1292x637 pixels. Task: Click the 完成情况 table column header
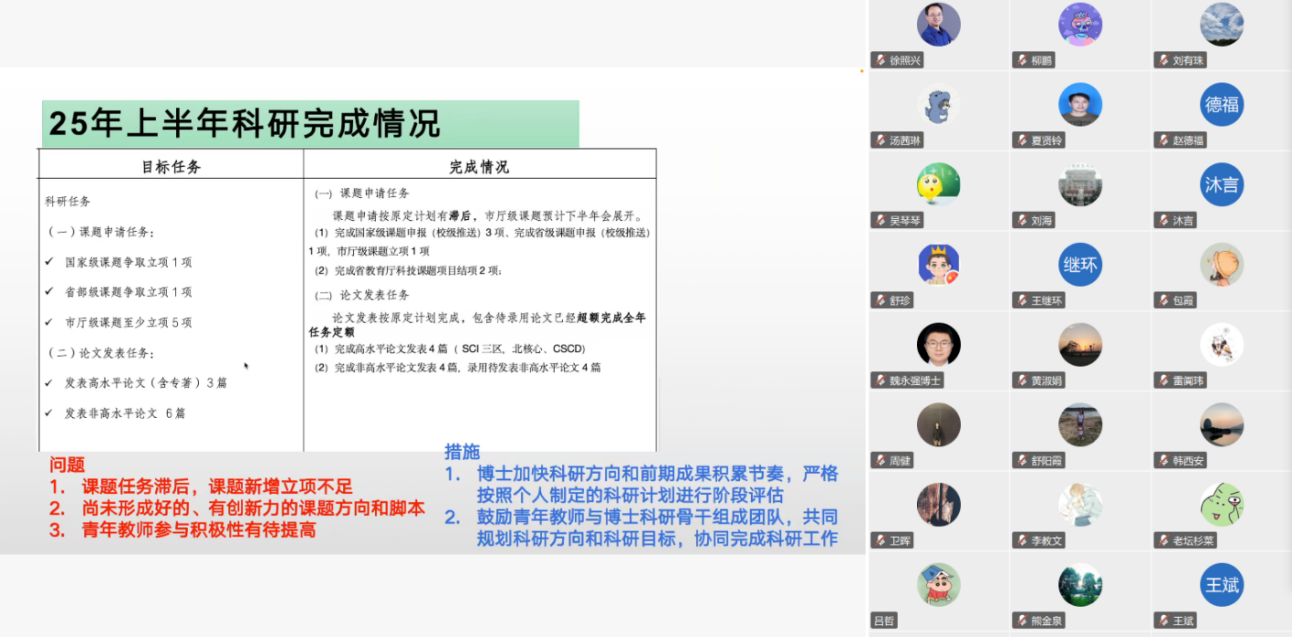479,166
